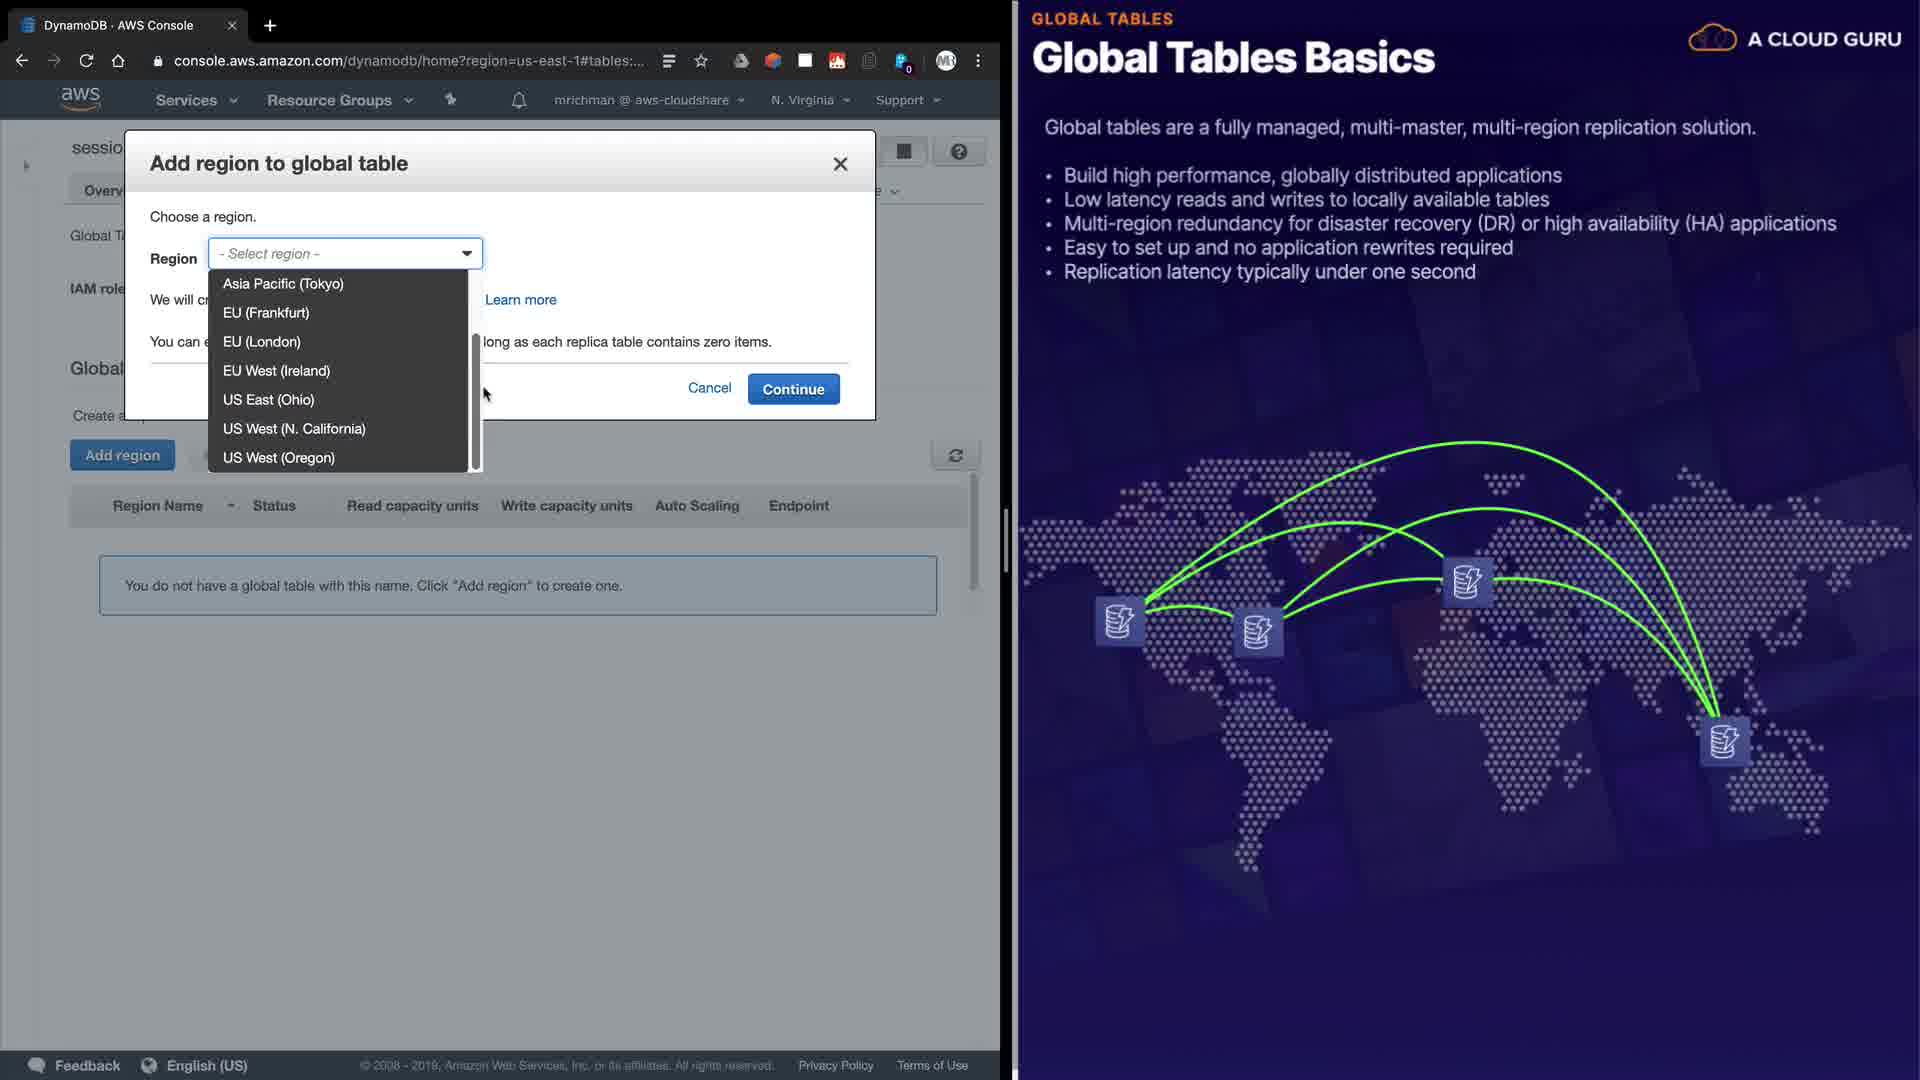Toggle the Select region combo box
Viewport: 1920px width, 1080px height.
[345, 254]
